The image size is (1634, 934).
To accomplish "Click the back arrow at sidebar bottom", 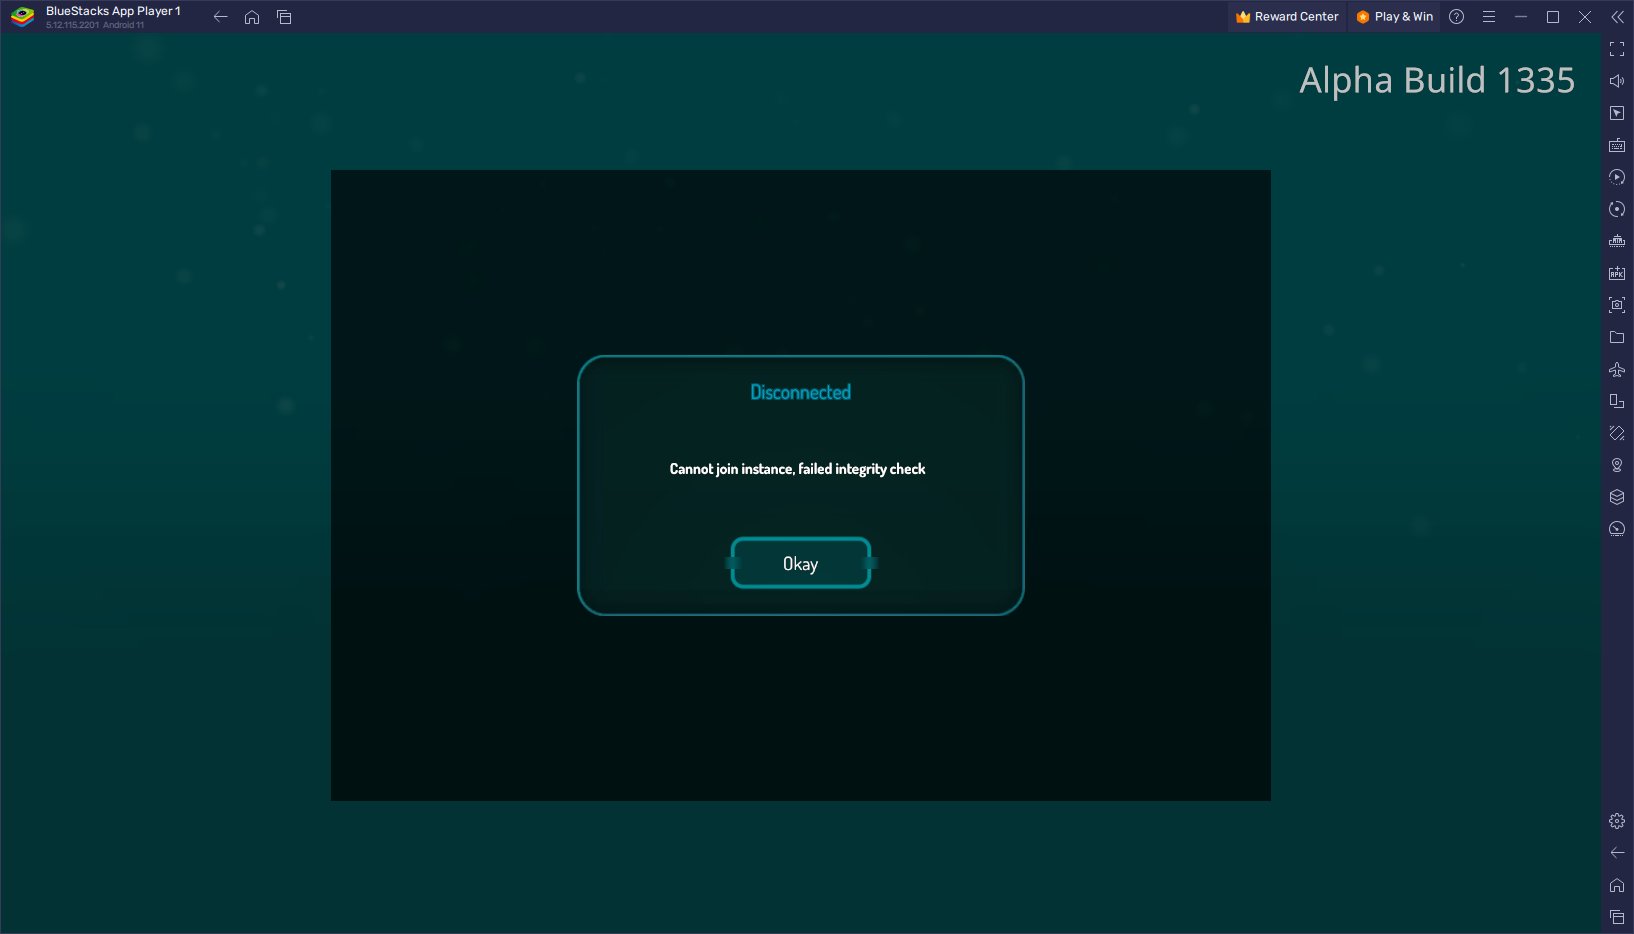I will pos(1617,853).
